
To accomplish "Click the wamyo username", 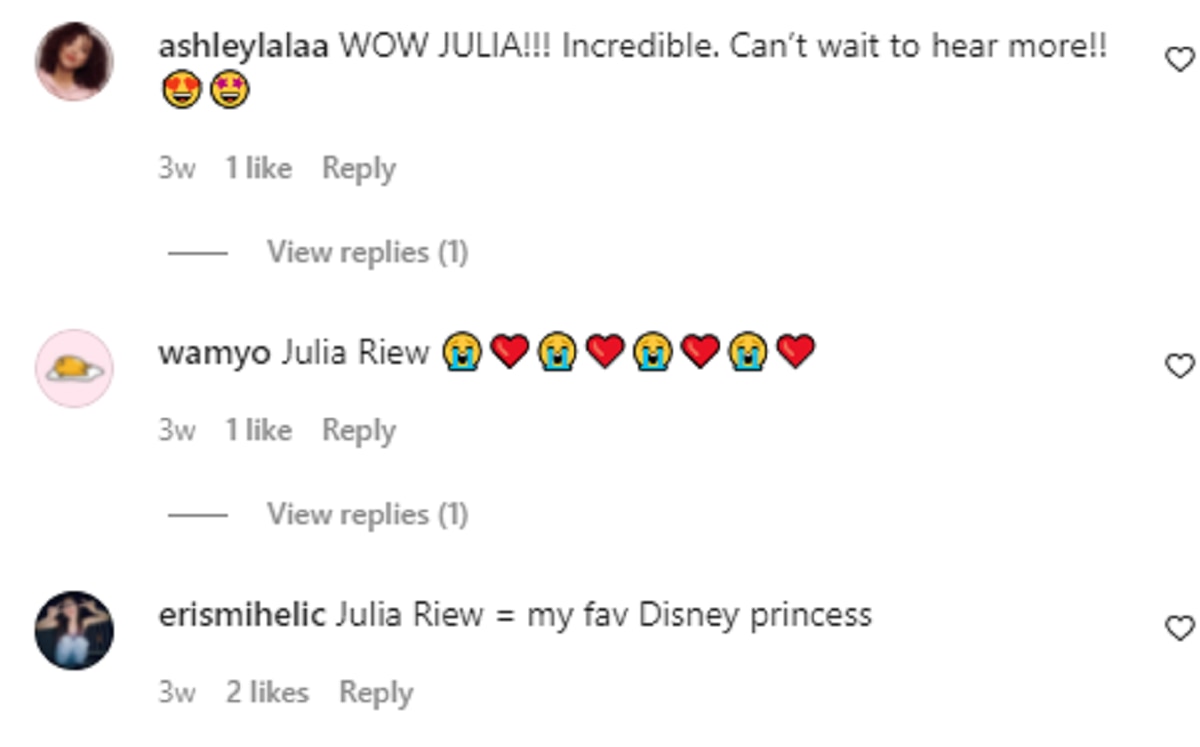I will pos(214,353).
